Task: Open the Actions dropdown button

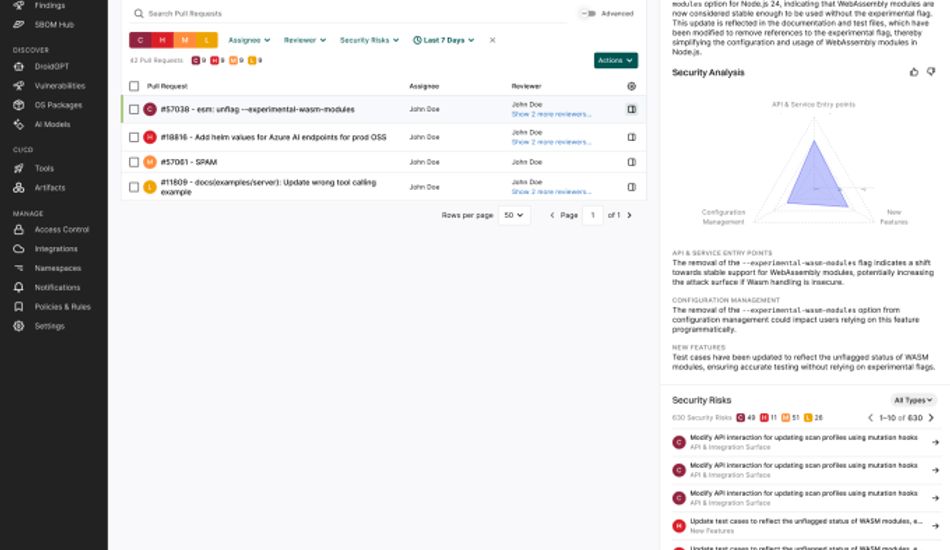Action: 616,60
